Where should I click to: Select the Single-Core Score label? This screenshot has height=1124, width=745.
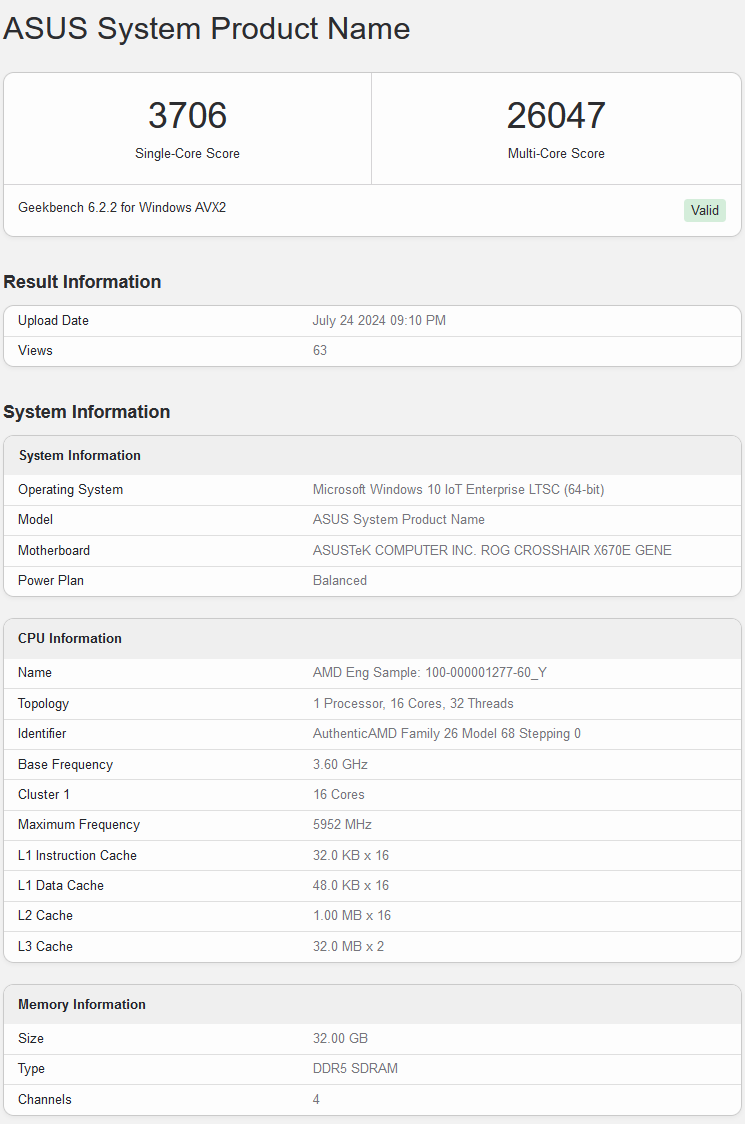[x=187, y=153]
